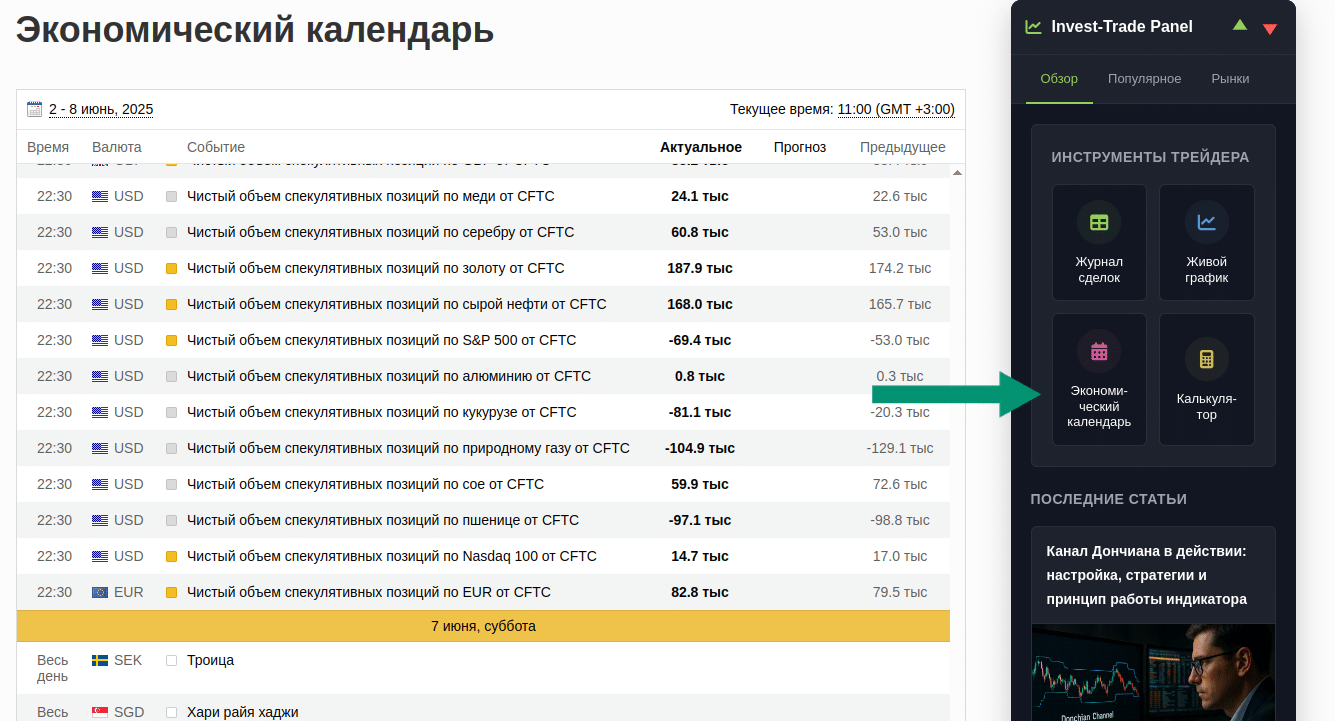Switch to the Рынки tab

(x=1230, y=79)
